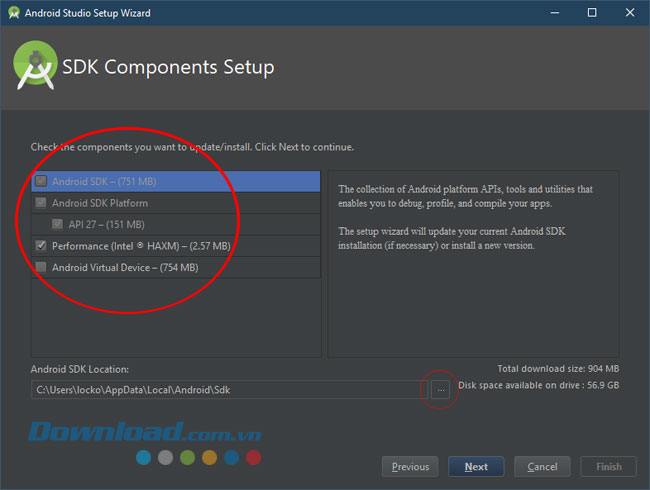Viewport: 650px width, 490px height.
Task: Click the component description text panel
Action: point(473,264)
